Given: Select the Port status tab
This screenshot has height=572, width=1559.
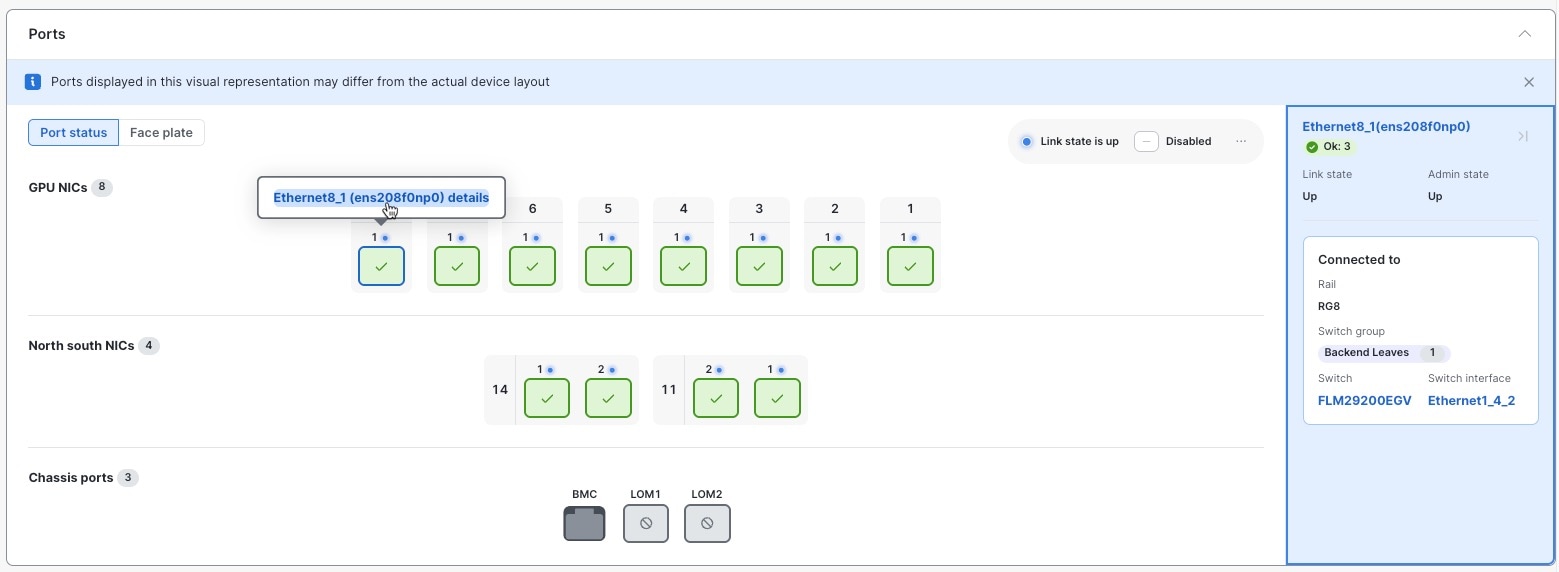Looking at the screenshot, I should point(73,133).
